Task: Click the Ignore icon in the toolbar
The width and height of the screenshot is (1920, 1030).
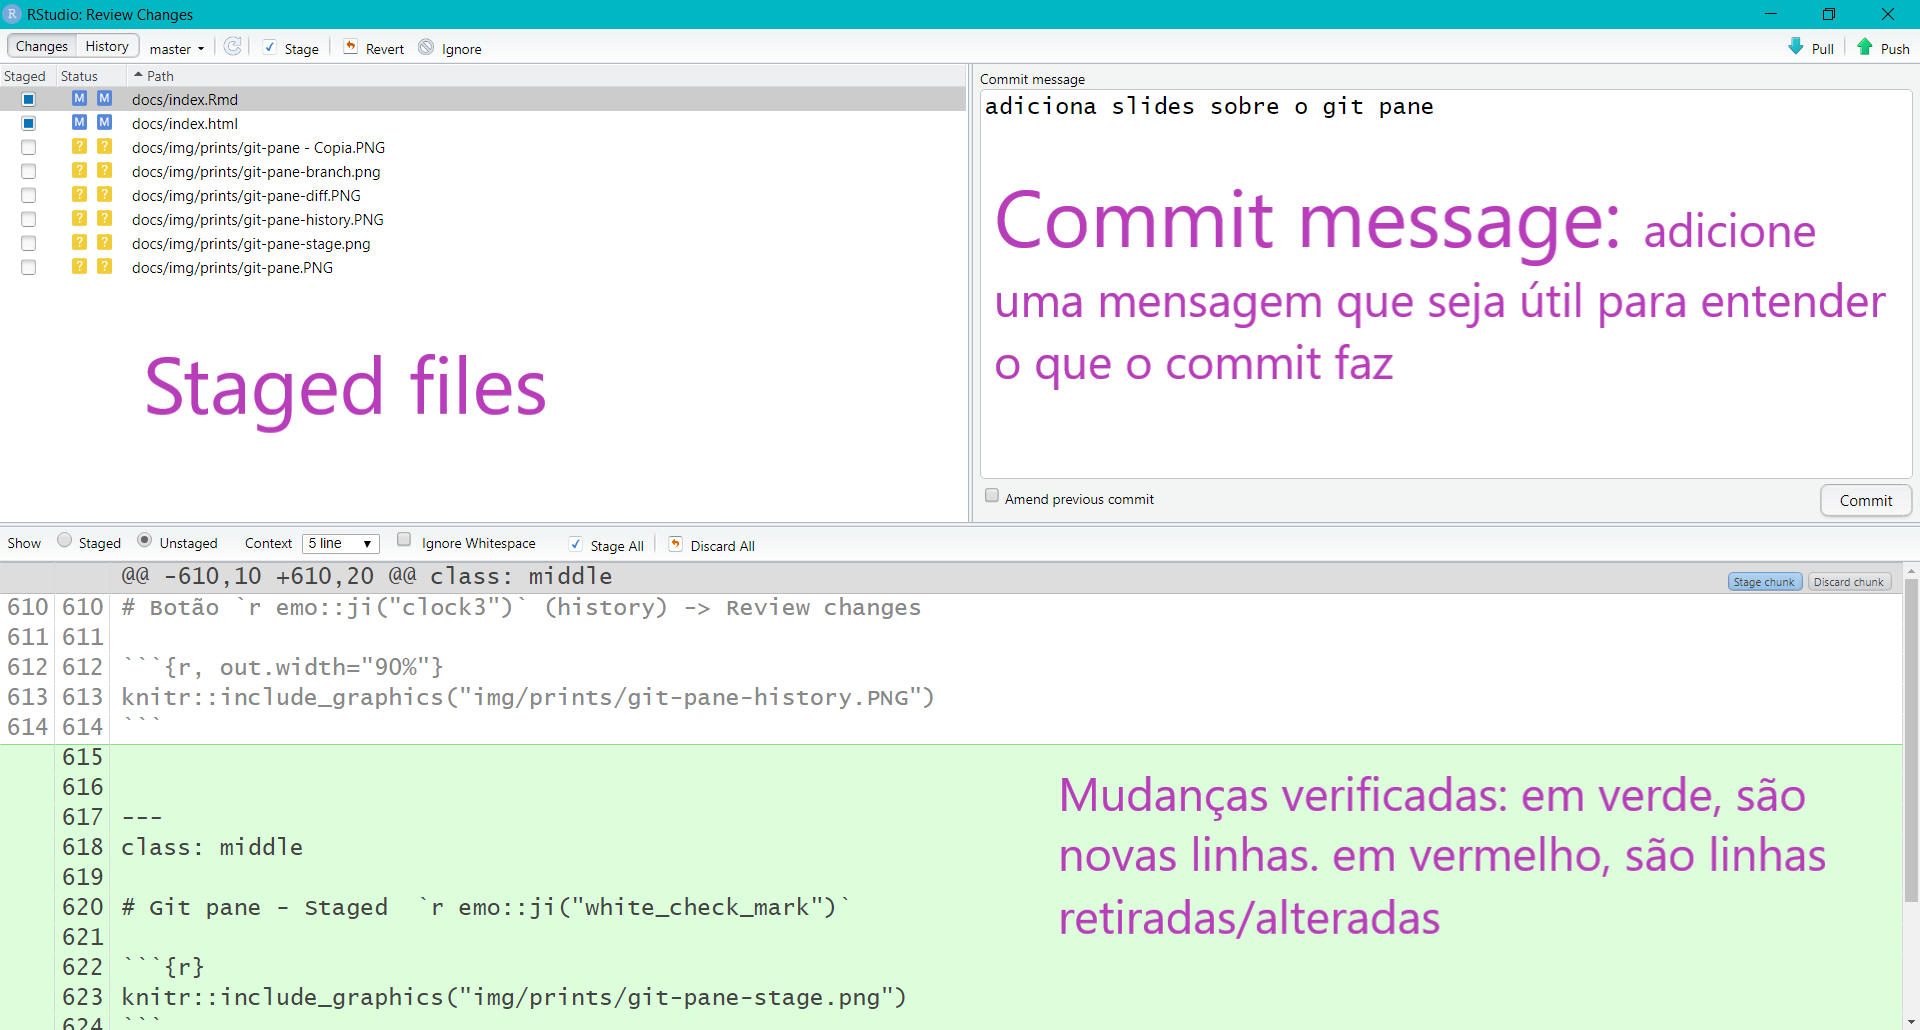Action: (x=426, y=47)
